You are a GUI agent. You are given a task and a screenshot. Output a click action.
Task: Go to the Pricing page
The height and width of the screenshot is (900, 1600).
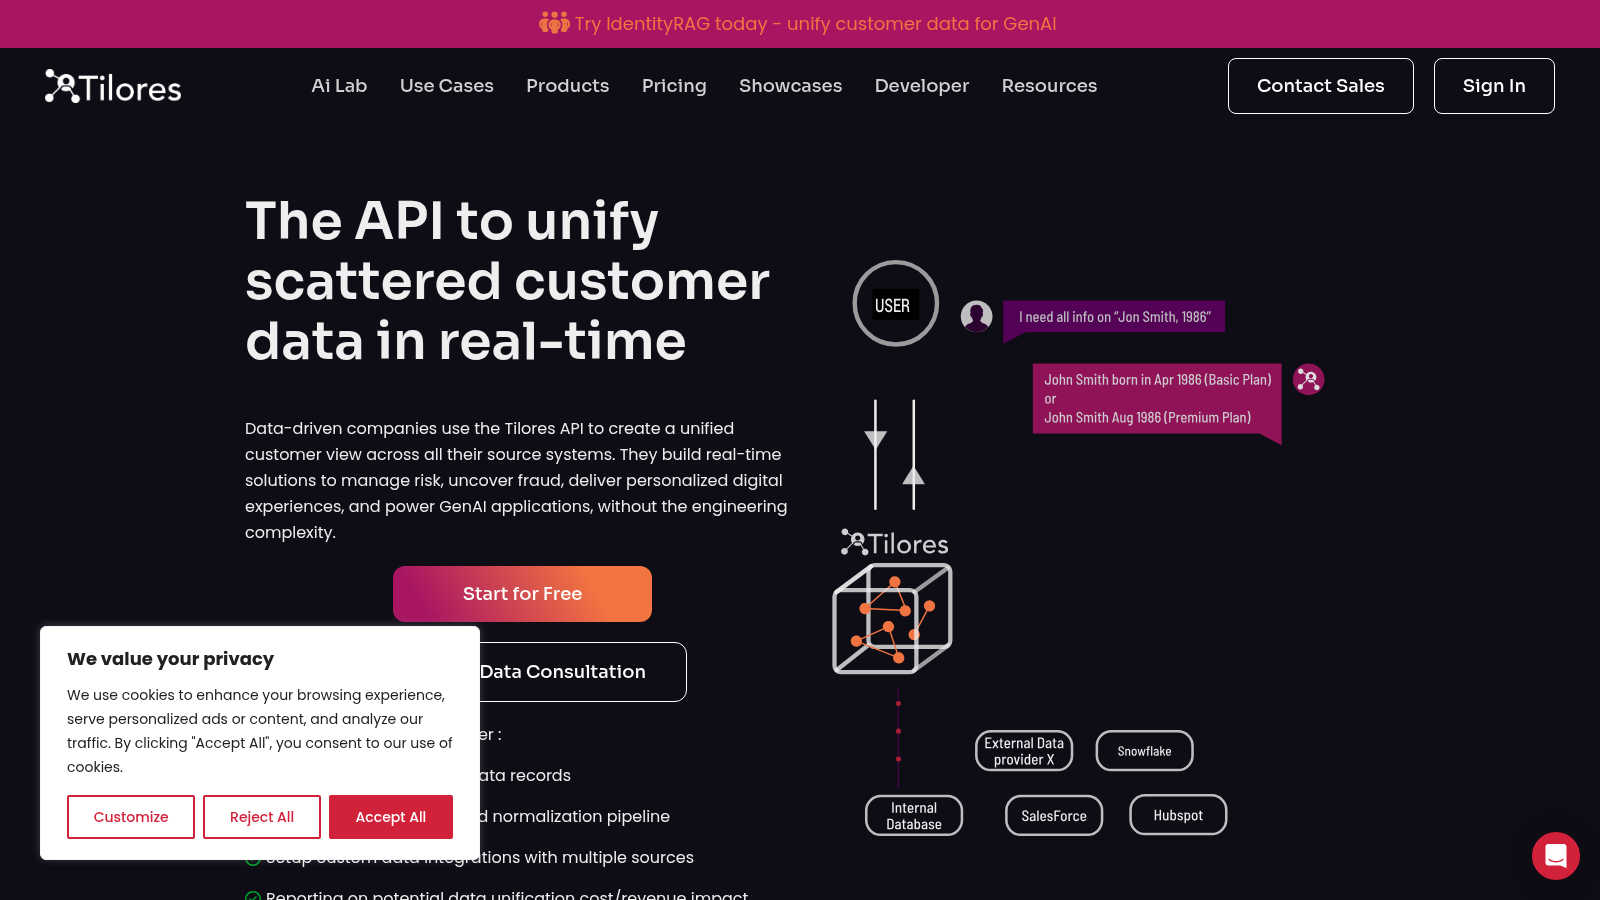[x=674, y=86]
